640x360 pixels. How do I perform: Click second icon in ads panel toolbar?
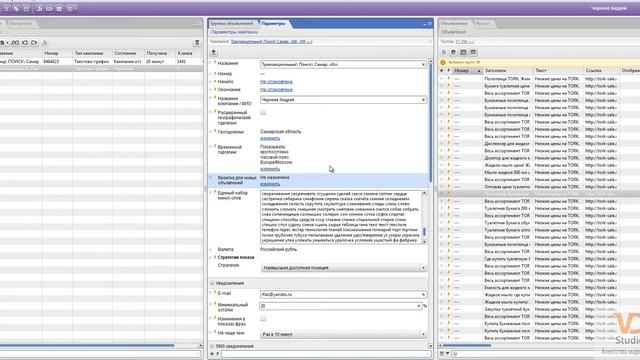point(453,52)
